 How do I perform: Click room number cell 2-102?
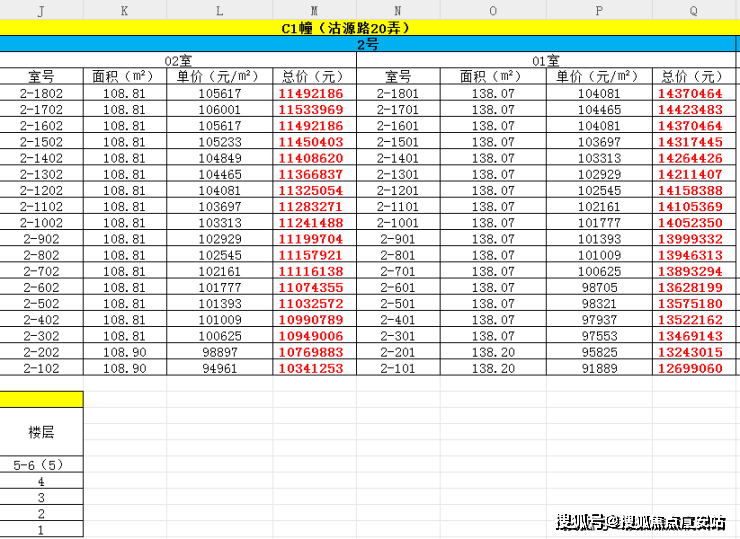point(42,368)
